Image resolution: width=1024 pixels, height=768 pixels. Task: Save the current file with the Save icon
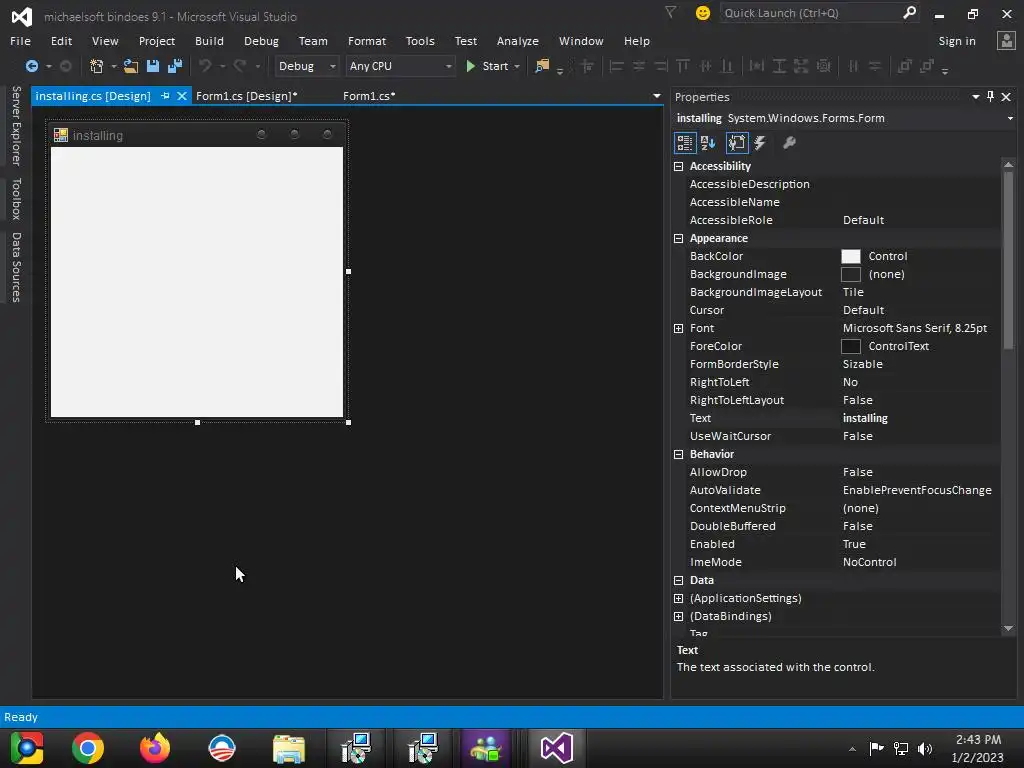(153, 66)
